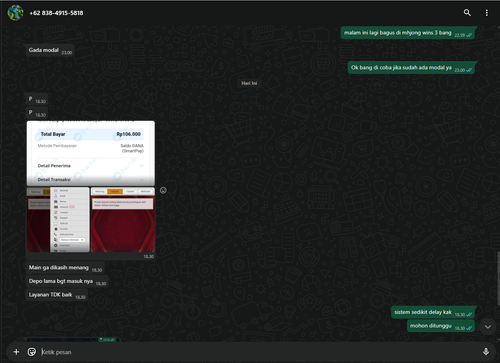Click the "mohon ditunggu" message
The width and height of the screenshot is (500, 363).
(x=441, y=326)
